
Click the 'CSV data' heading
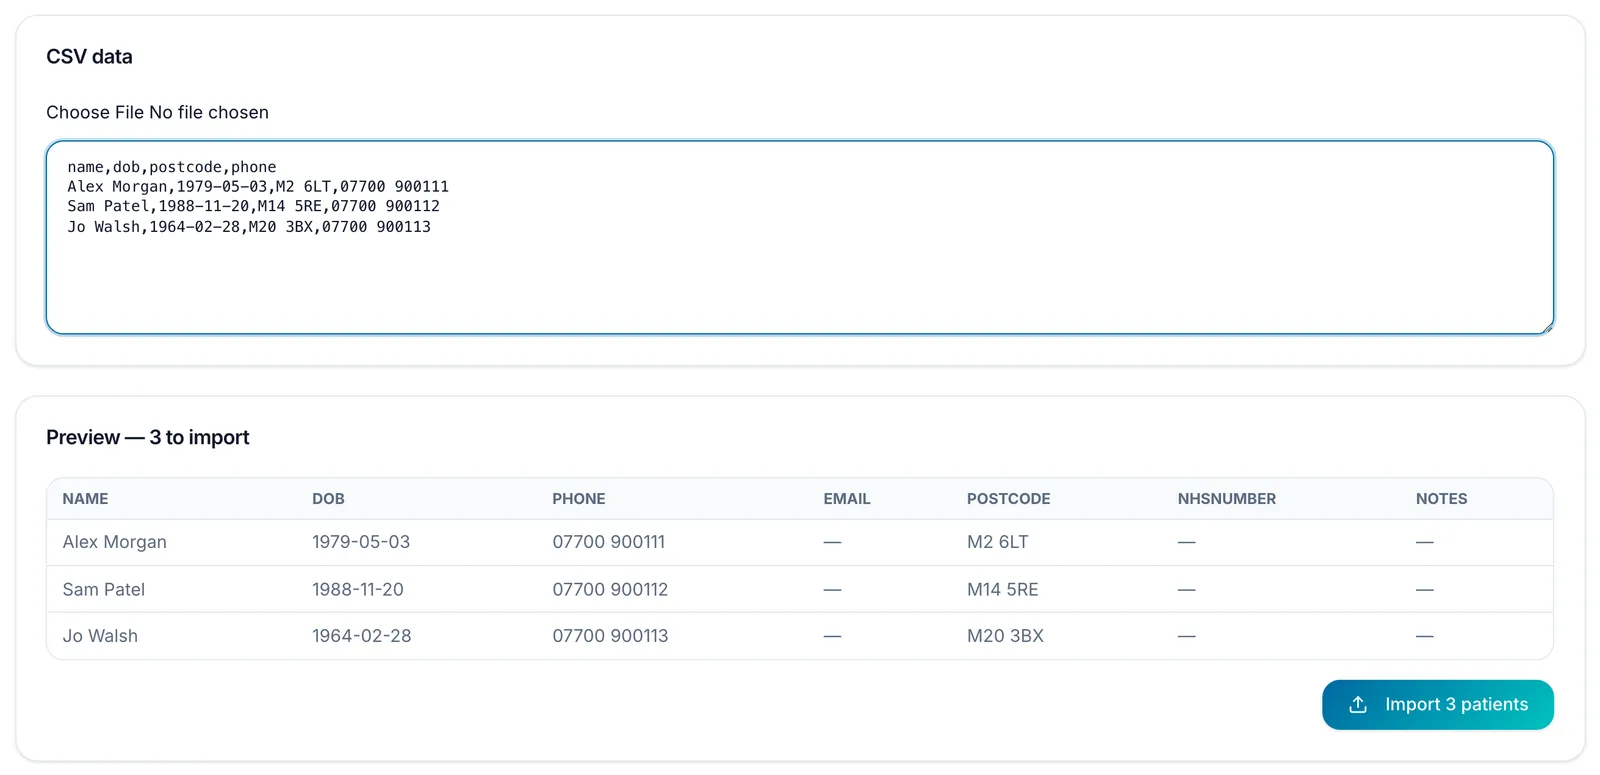(x=89, y=57)
